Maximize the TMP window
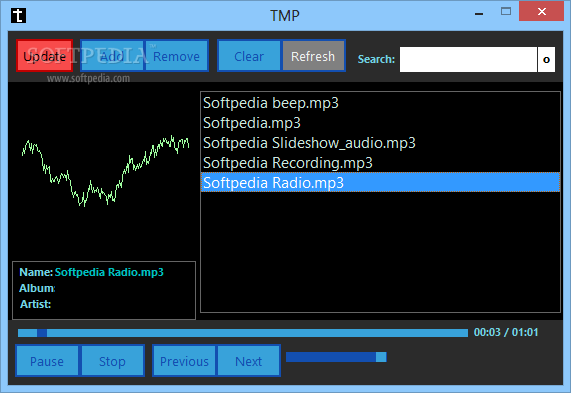This screenshot has width=571, height=393. pyautogui.click(x=506, y=12)
